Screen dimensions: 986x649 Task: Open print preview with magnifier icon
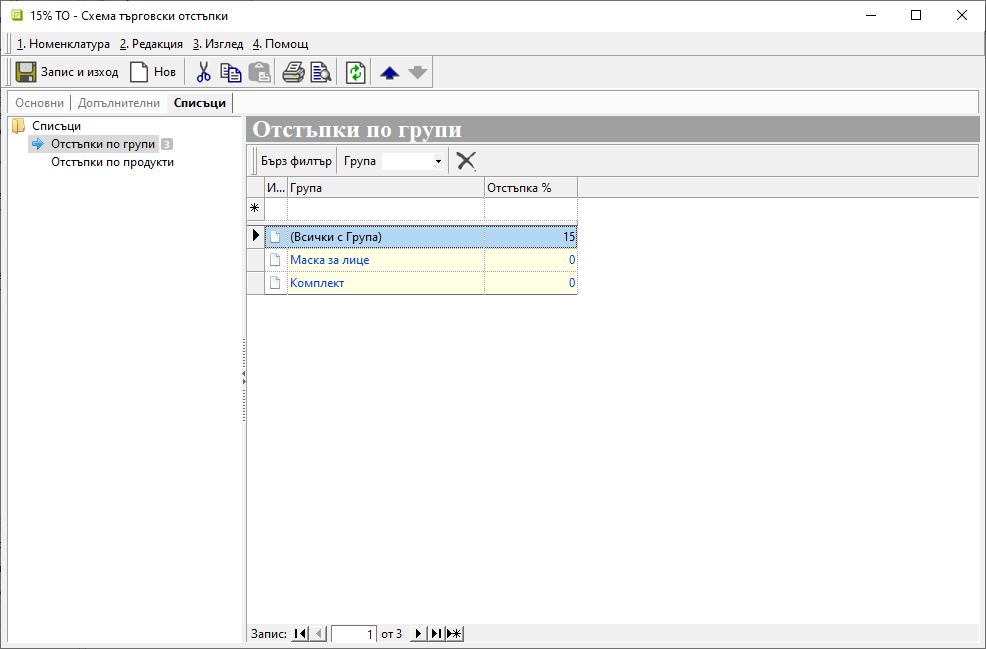[320, 72]
